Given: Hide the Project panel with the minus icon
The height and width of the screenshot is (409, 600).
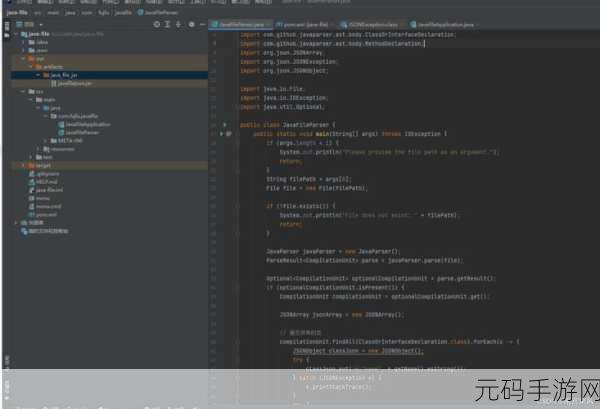Looking at the screenshot, I should (202, 24).
